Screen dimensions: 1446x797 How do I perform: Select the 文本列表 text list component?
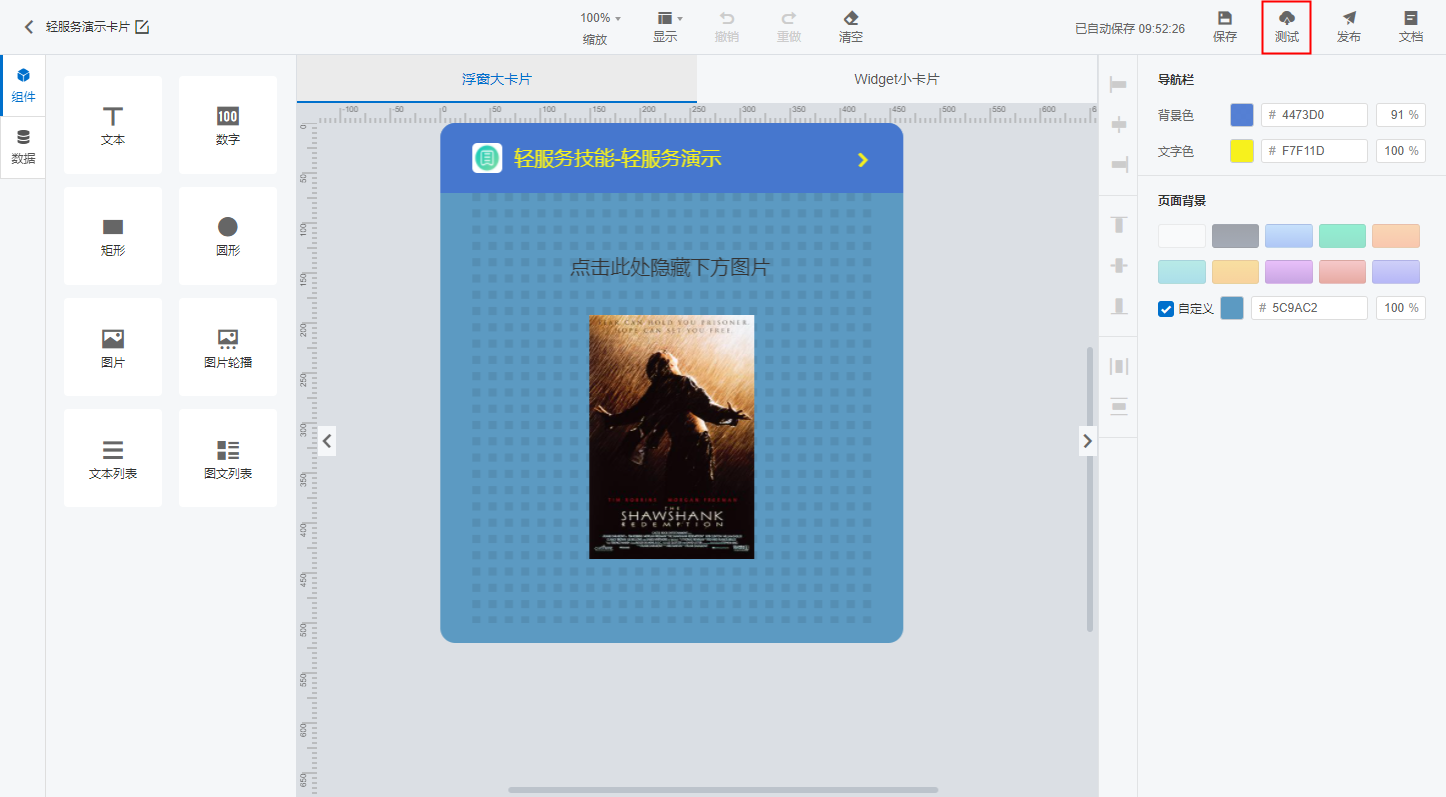click(113, 458)
